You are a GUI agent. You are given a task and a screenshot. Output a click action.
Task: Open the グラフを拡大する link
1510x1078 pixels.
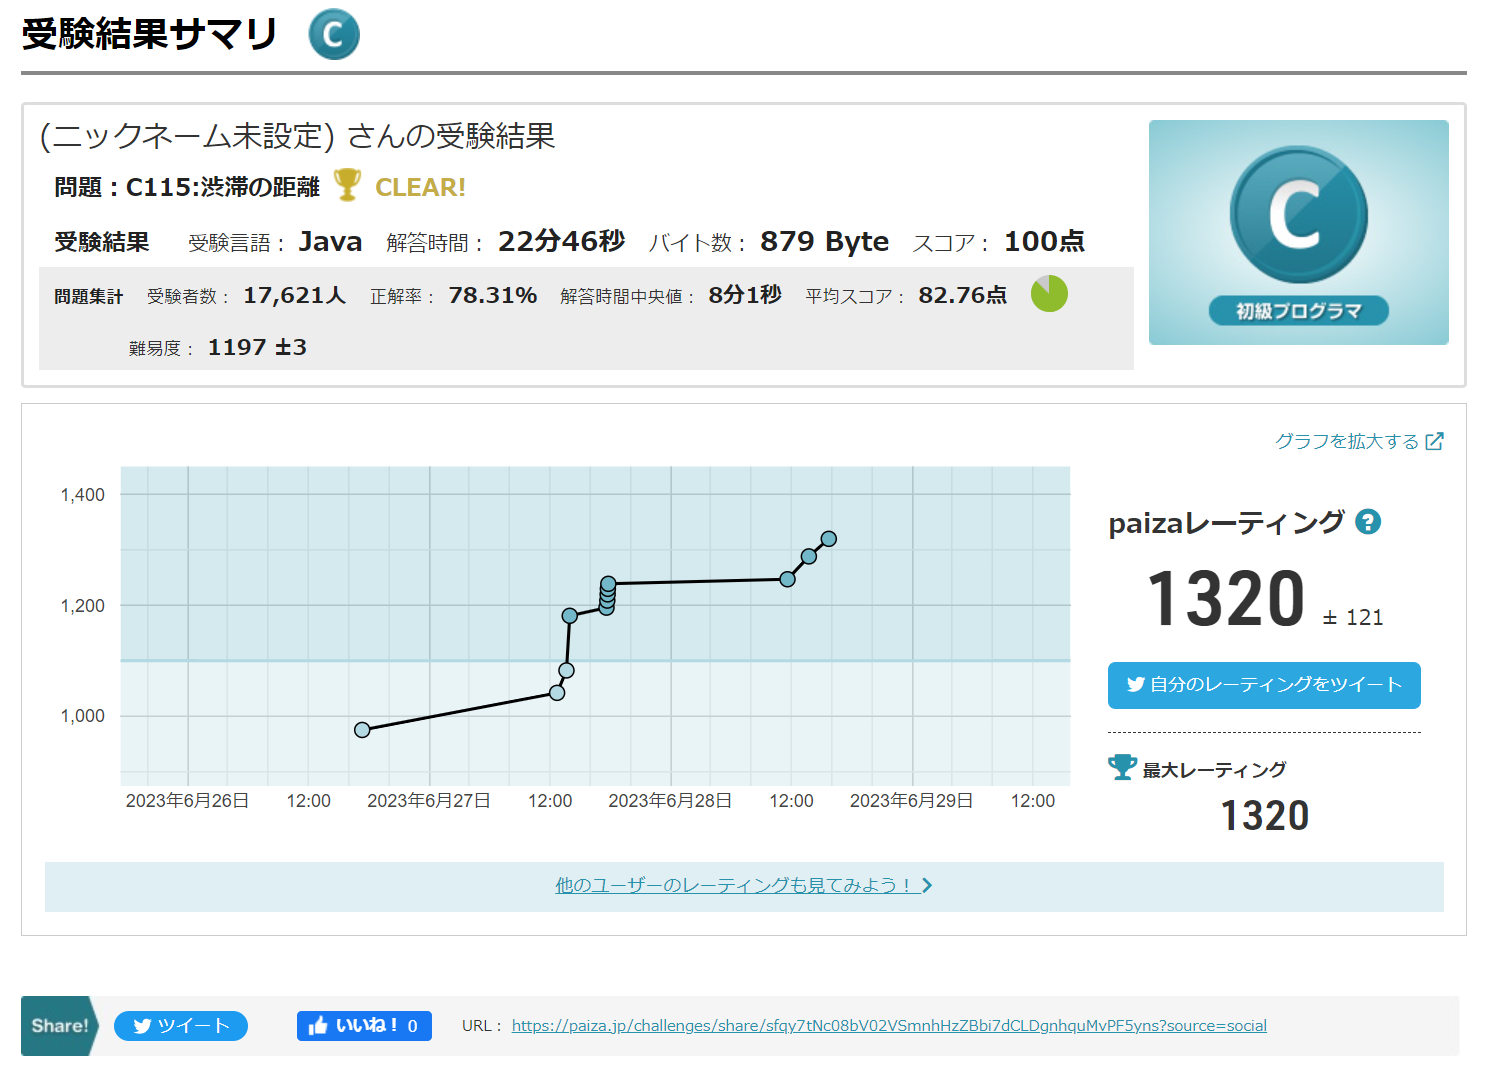pyautogui.click(x=1346, y=441)
